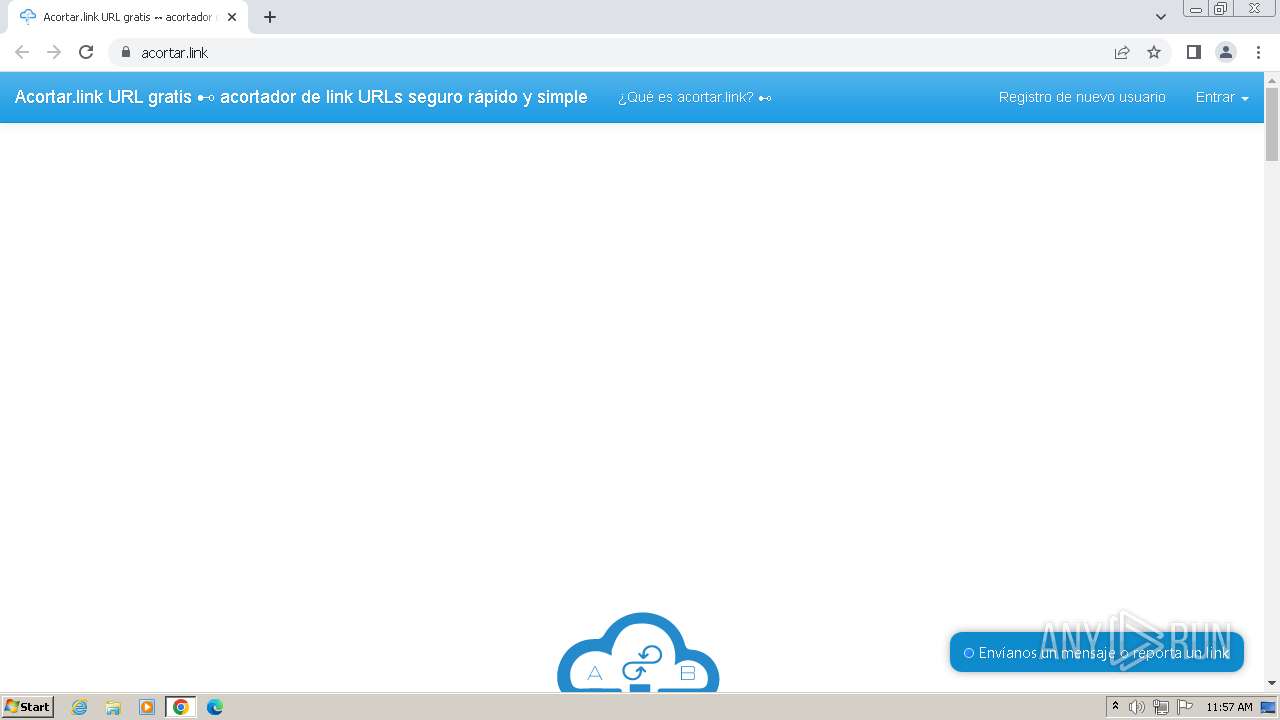This screenshot has width=1280, height=720.
Task: Reload the page with the refresh icon
Action: pyautogui.click(x=86, y=52)
